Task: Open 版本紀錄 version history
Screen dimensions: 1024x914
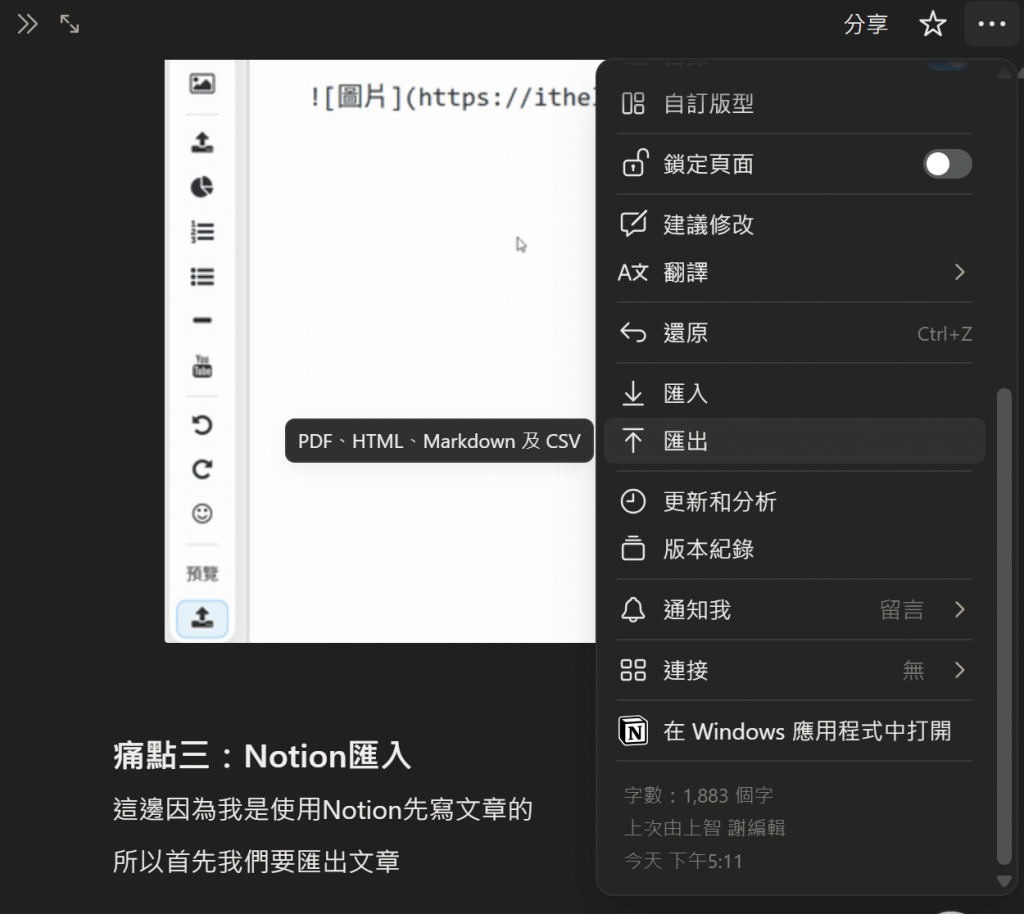Action: (794, 549)
